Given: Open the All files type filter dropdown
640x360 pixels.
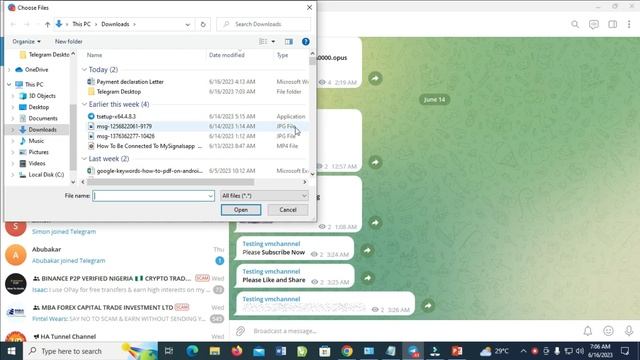Looking at the screenshot, I should click(x=264, y=196).
